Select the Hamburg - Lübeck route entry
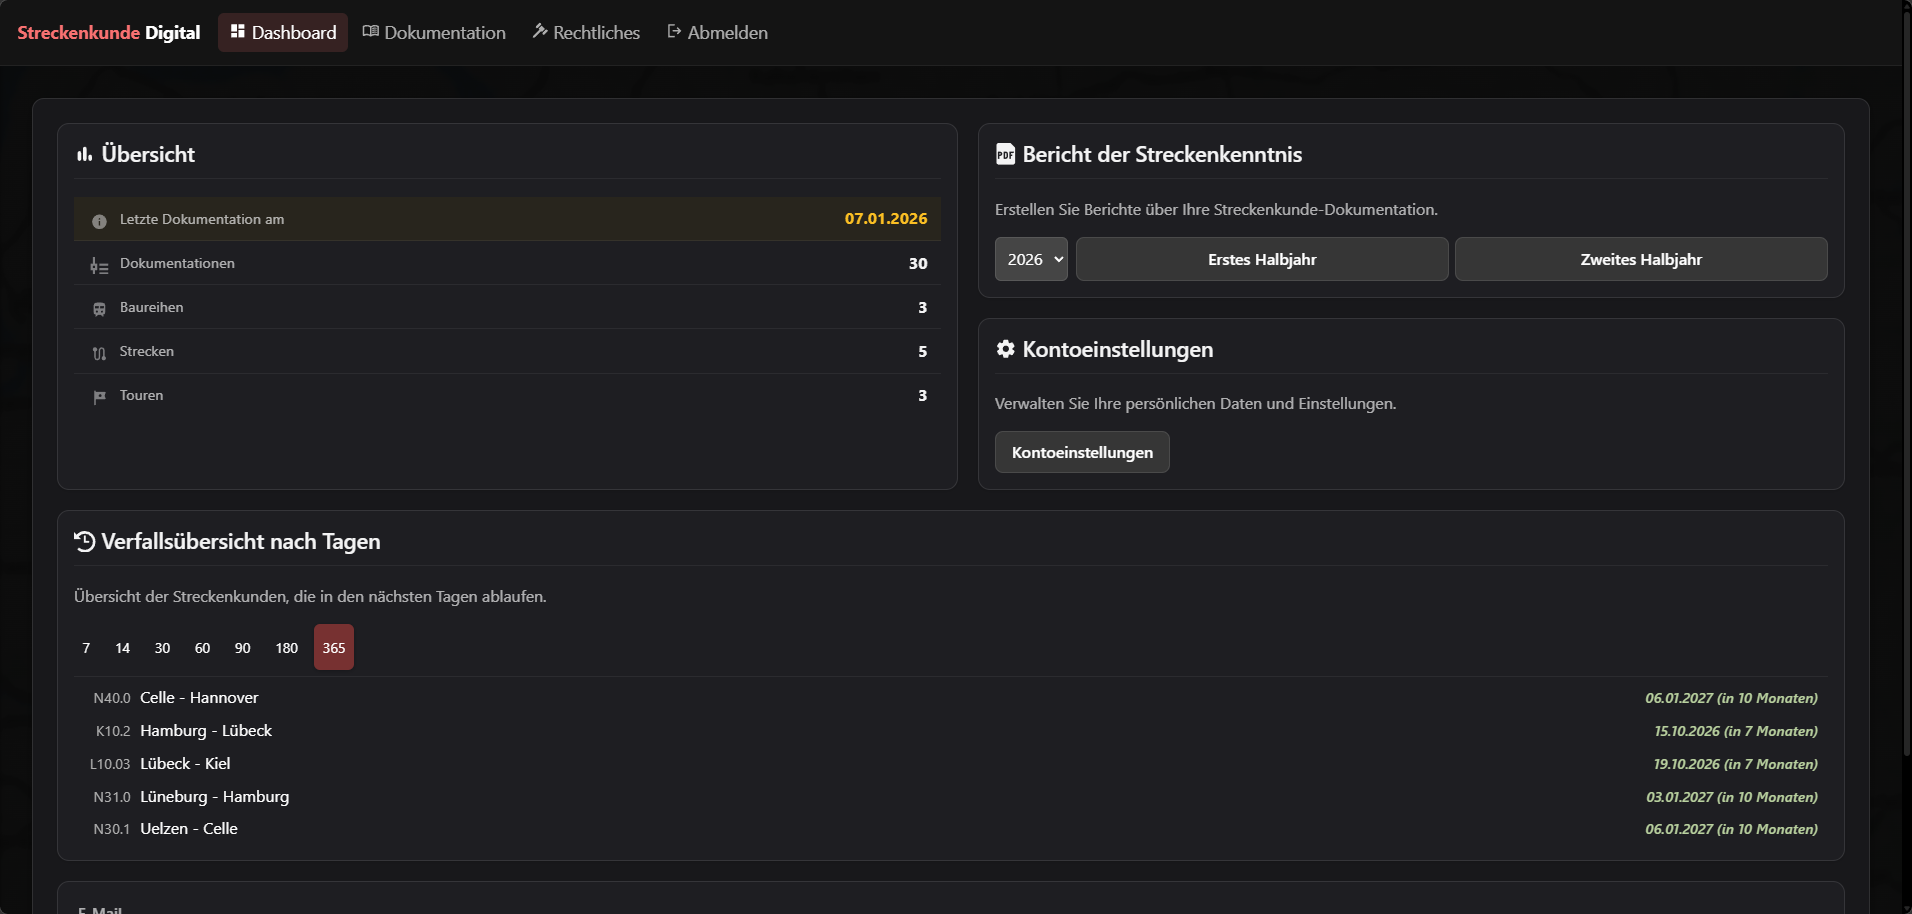1912x914 pixels. (205, 730)
